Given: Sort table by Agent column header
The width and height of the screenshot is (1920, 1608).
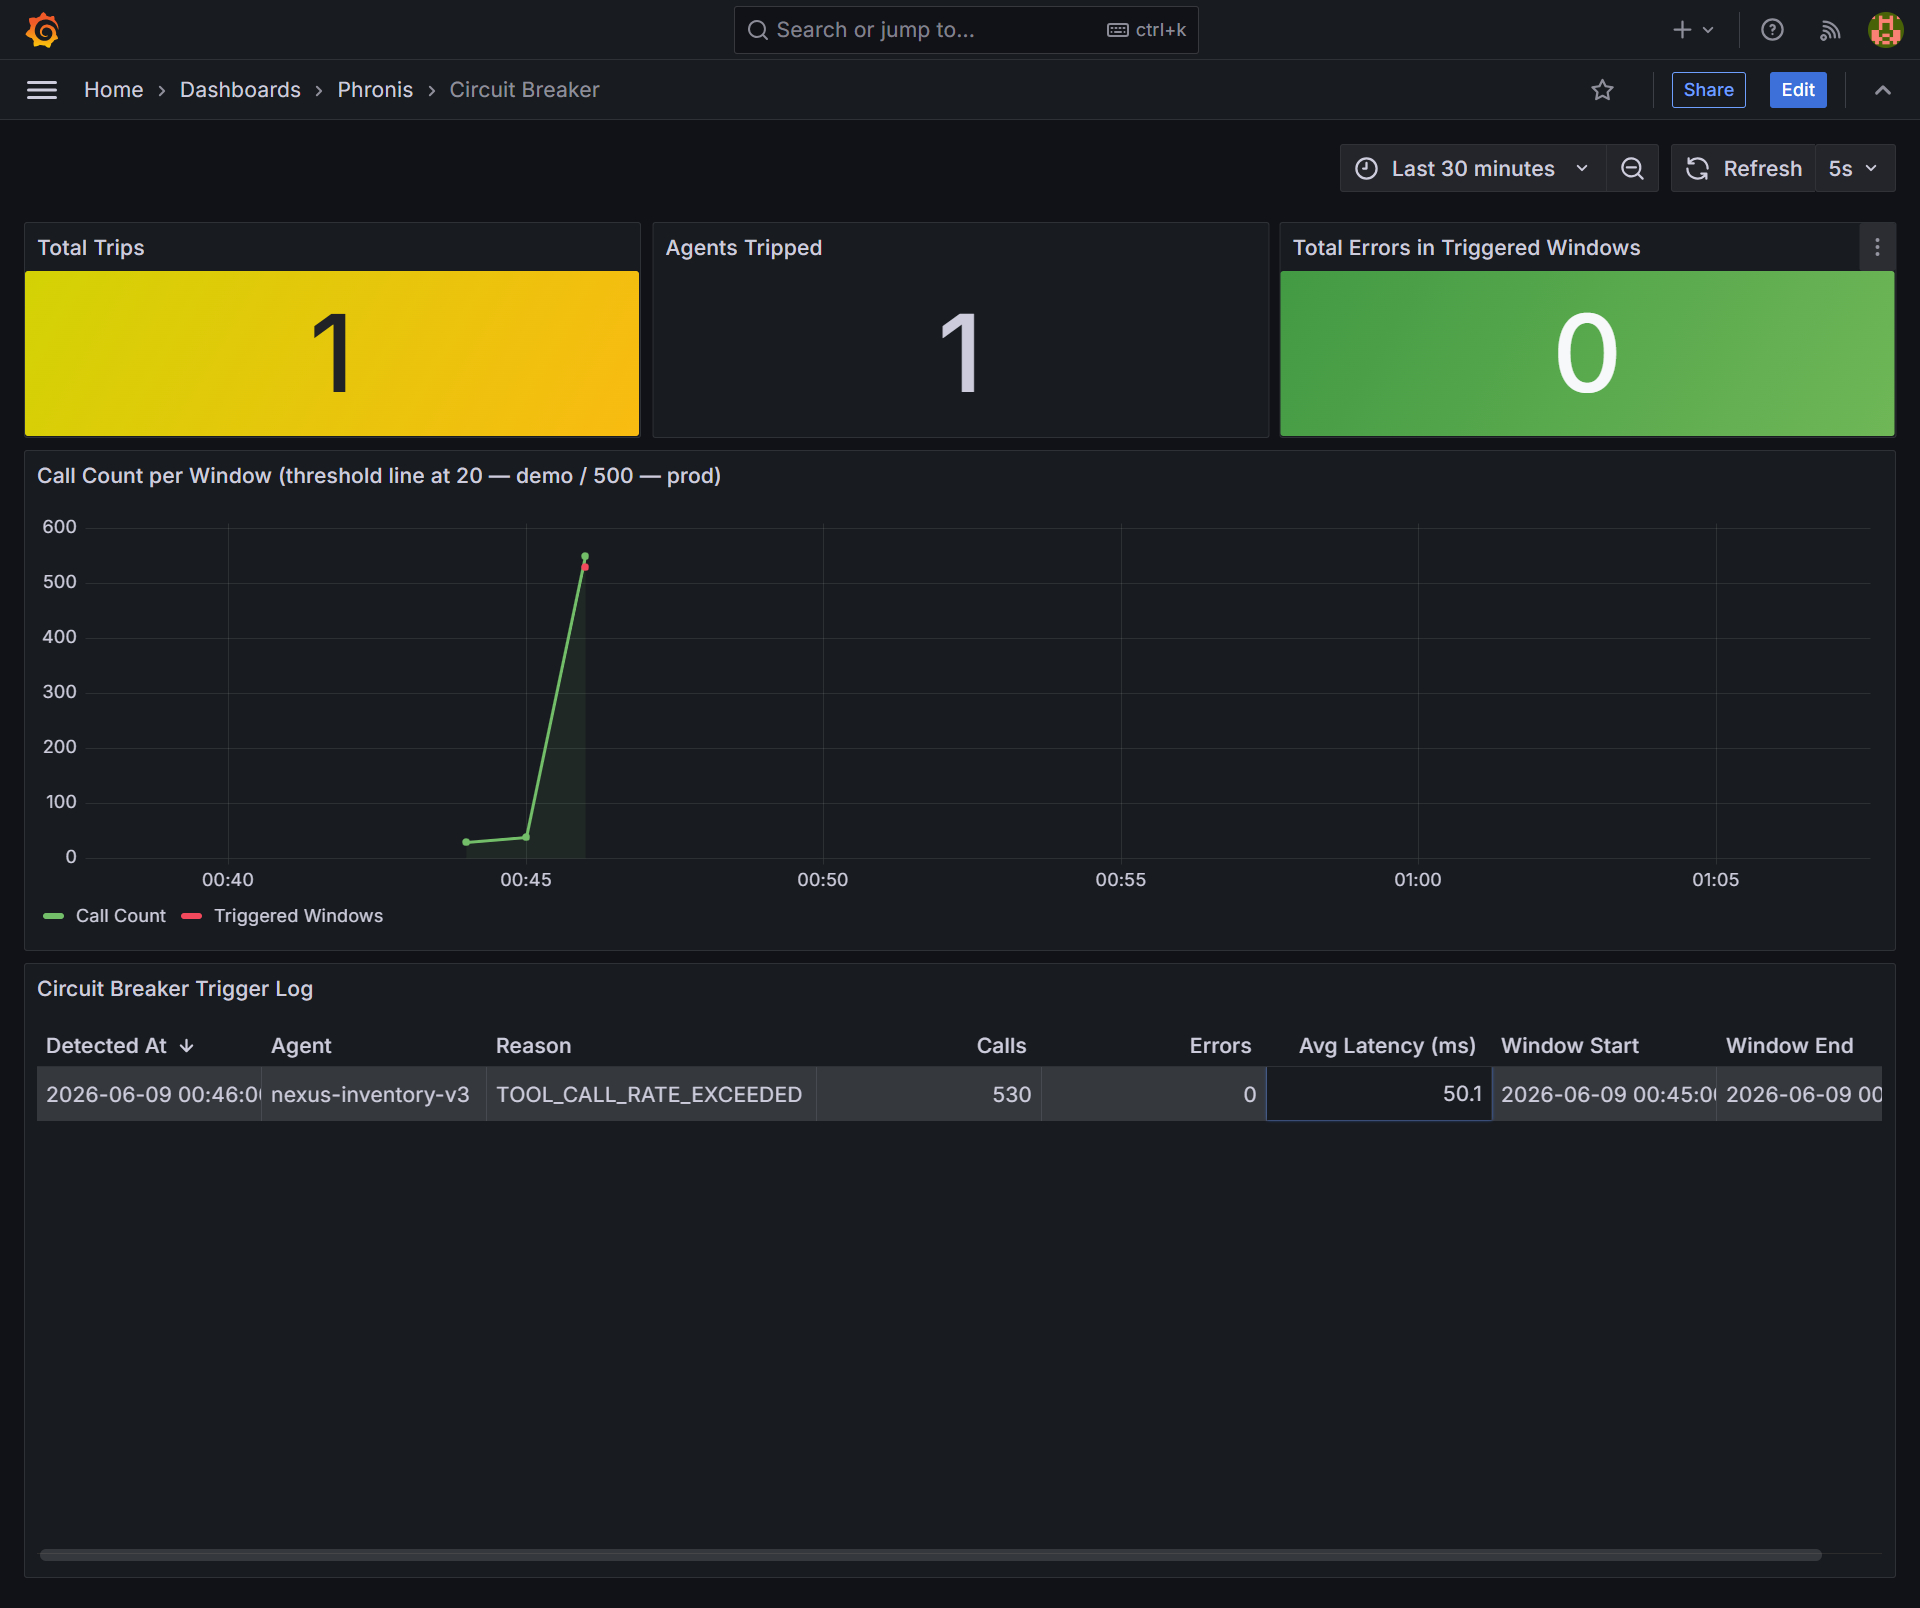Looking at the screenshot, I should pos(301,1046).
